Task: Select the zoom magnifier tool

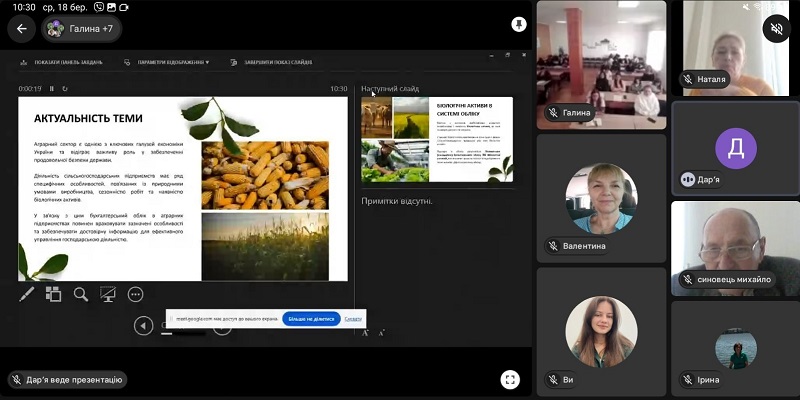Action: coord(81,294)
